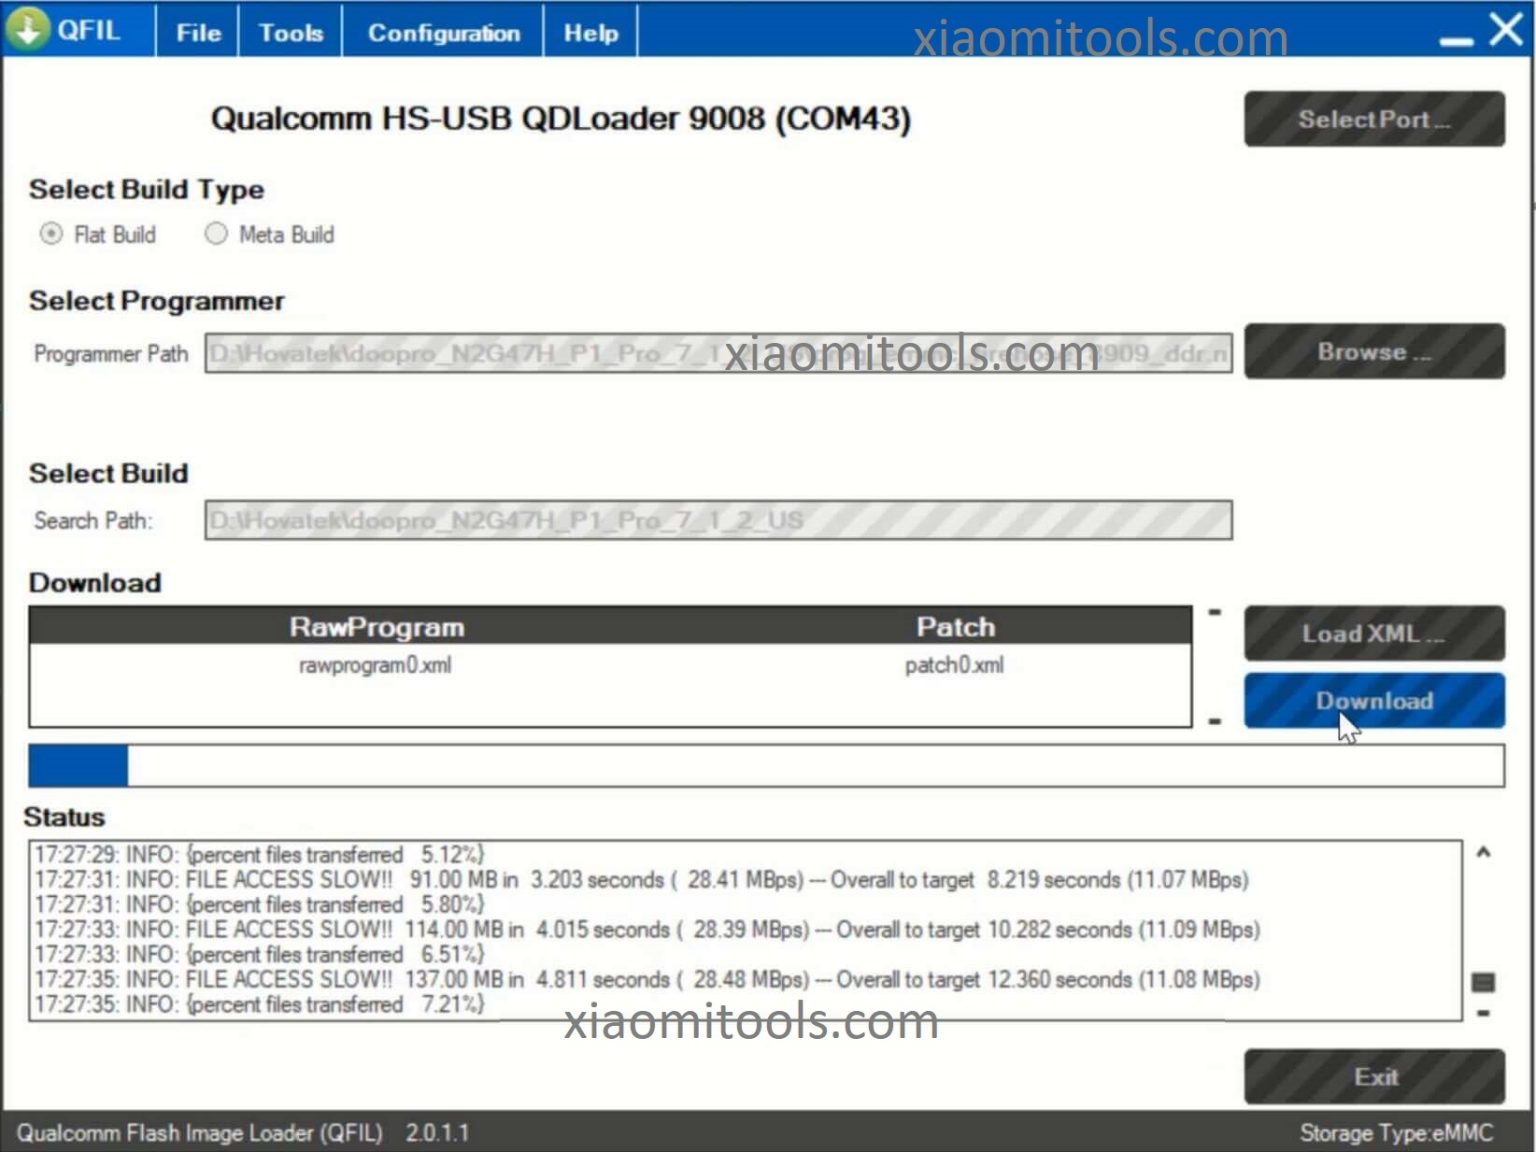This screenshot has height=1152, width=1536.
Task: Open the Tools menu
Action: (x=291, y=33)
